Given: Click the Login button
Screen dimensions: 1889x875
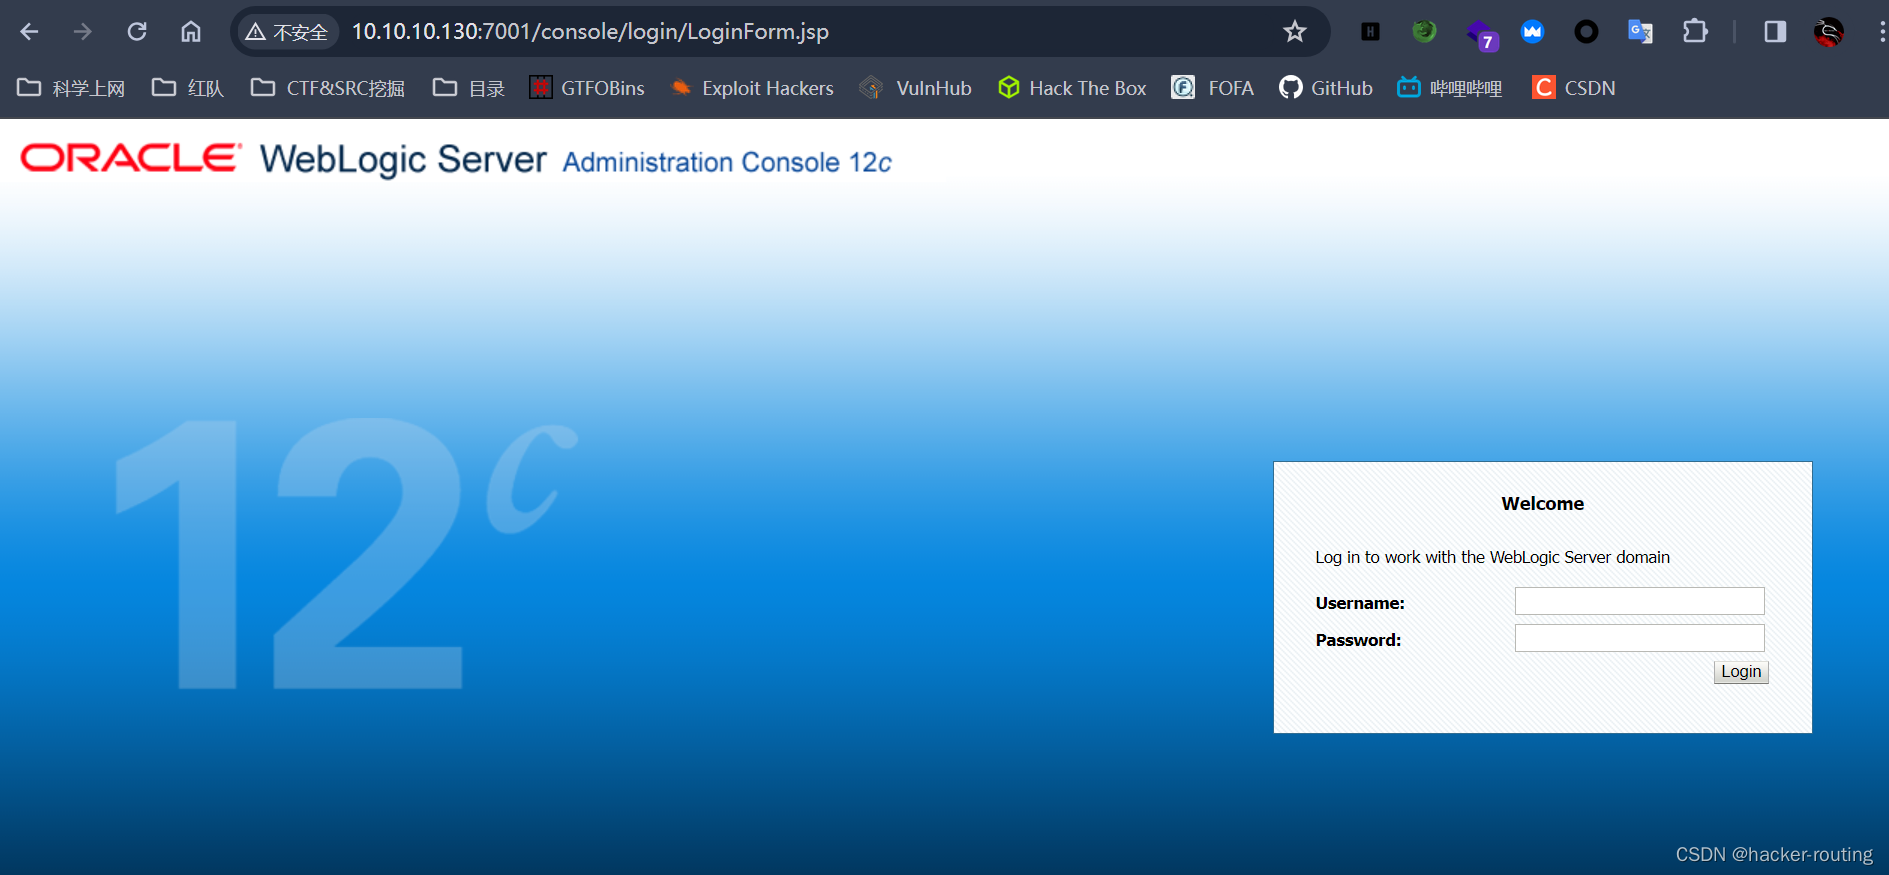Looking at the screenshot, I should click(1741, 672).
